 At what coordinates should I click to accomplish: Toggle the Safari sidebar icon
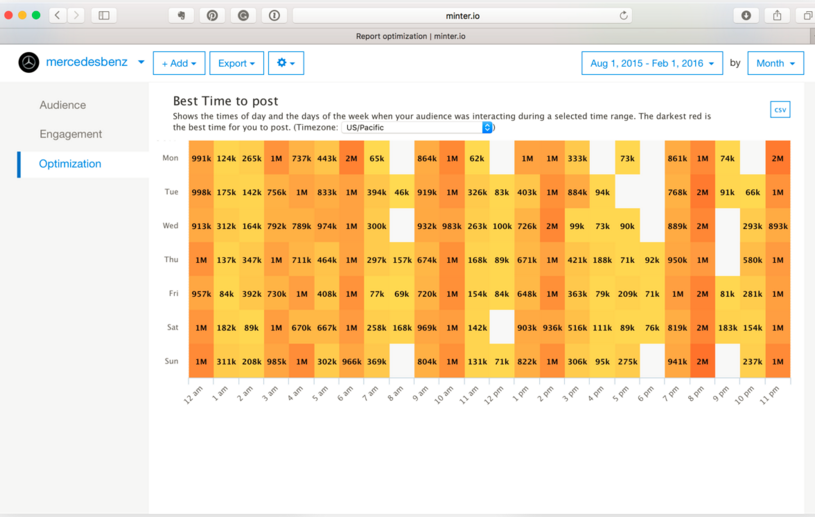pos(104,15)
